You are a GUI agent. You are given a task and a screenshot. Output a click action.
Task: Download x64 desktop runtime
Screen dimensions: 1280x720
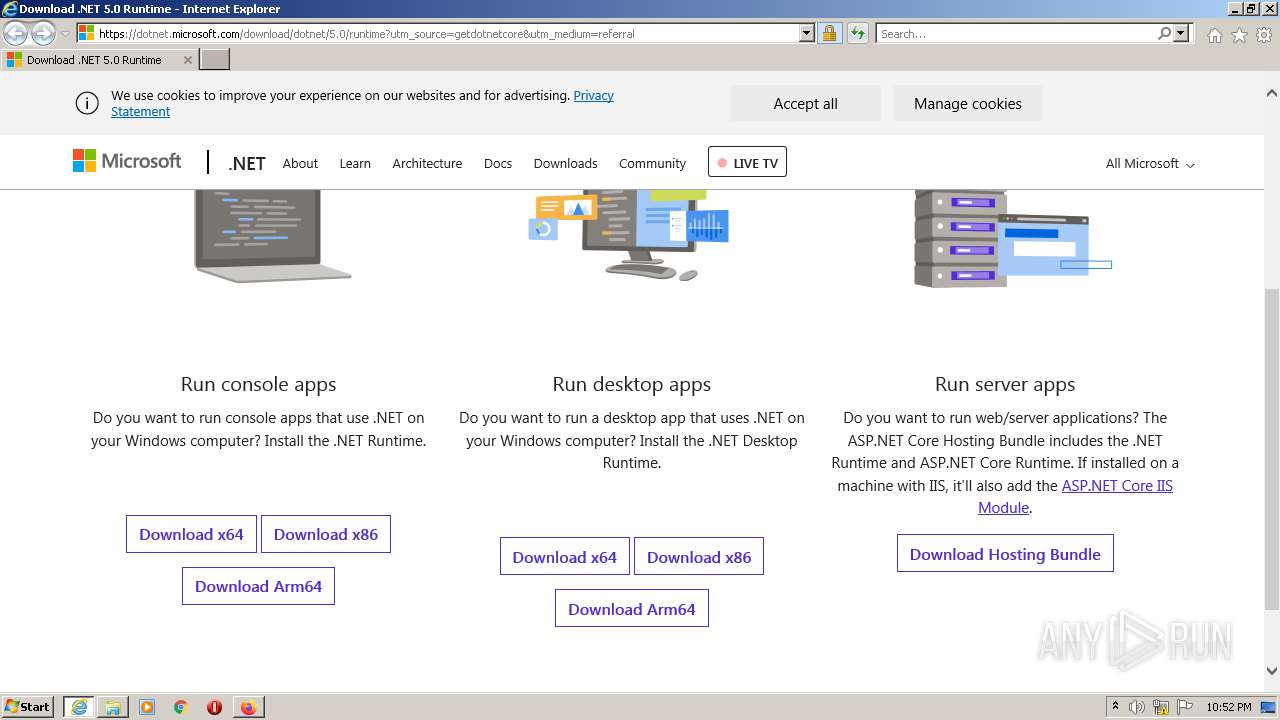[565, 557]
